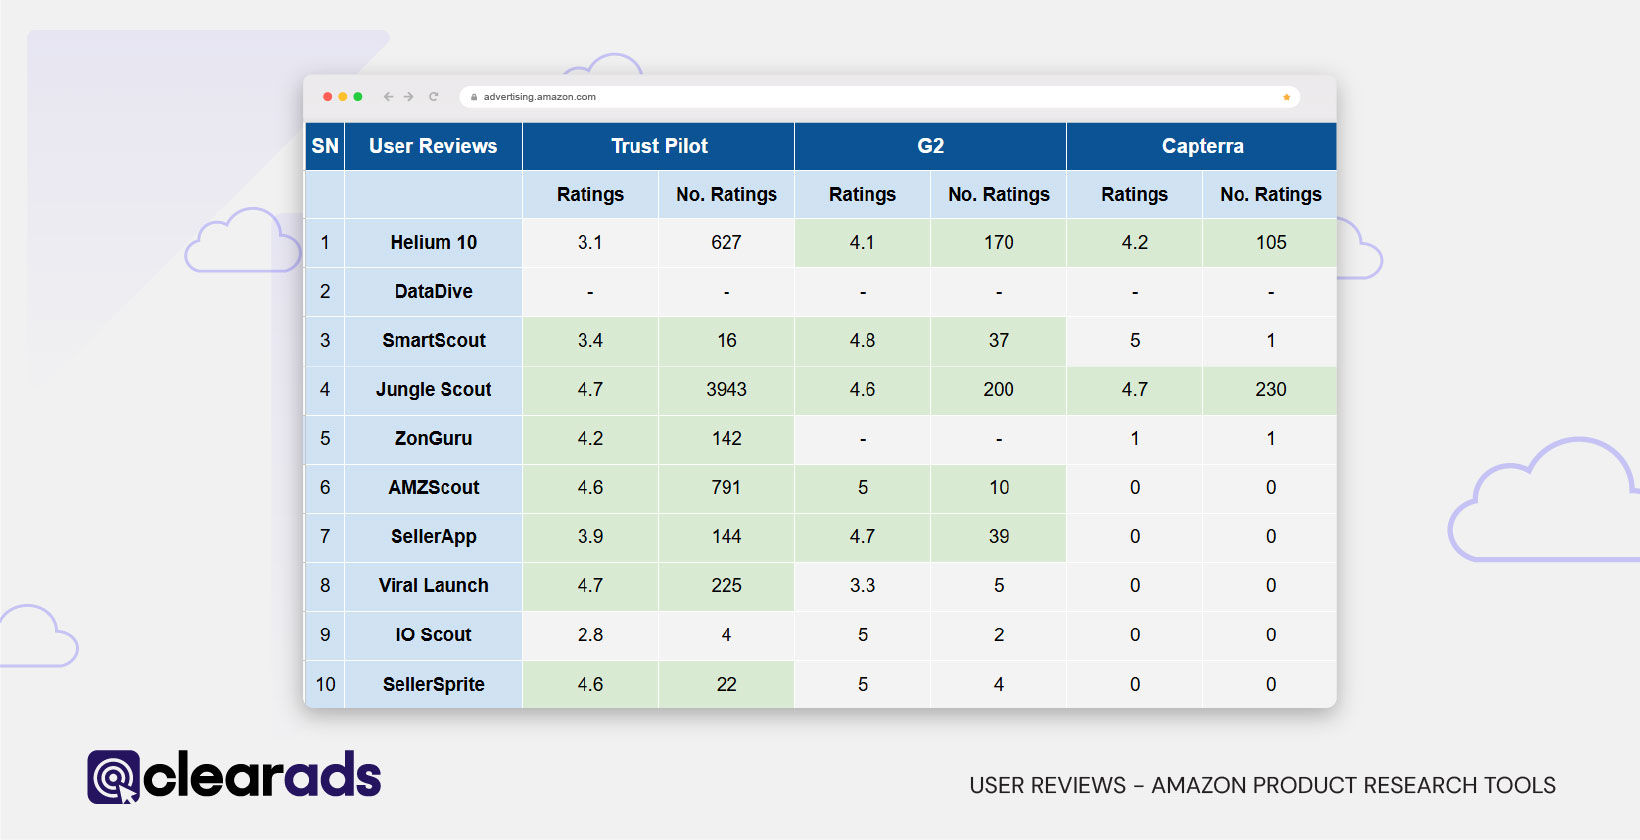1640x840 pixels.
Task: Click Jungle Scout's Capterra count 230
Action: coord(1271,389)
